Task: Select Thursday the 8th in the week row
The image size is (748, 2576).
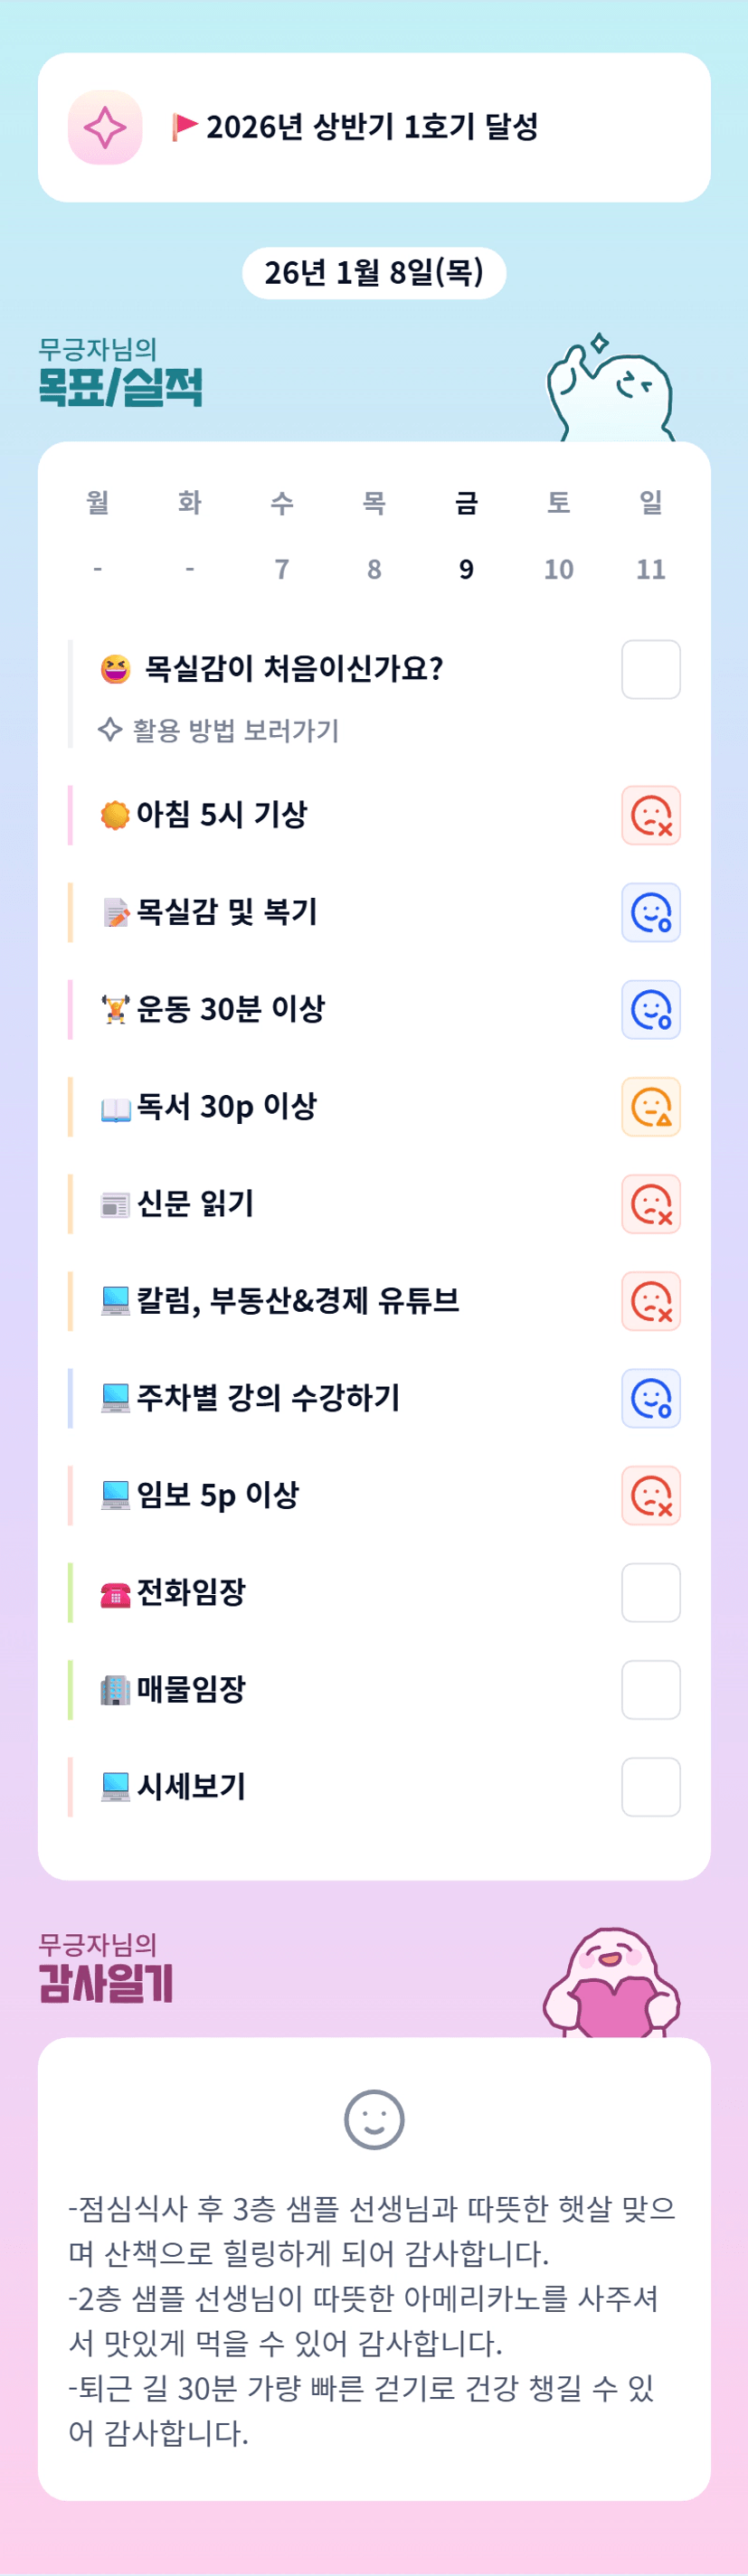Action: (374, 569)
